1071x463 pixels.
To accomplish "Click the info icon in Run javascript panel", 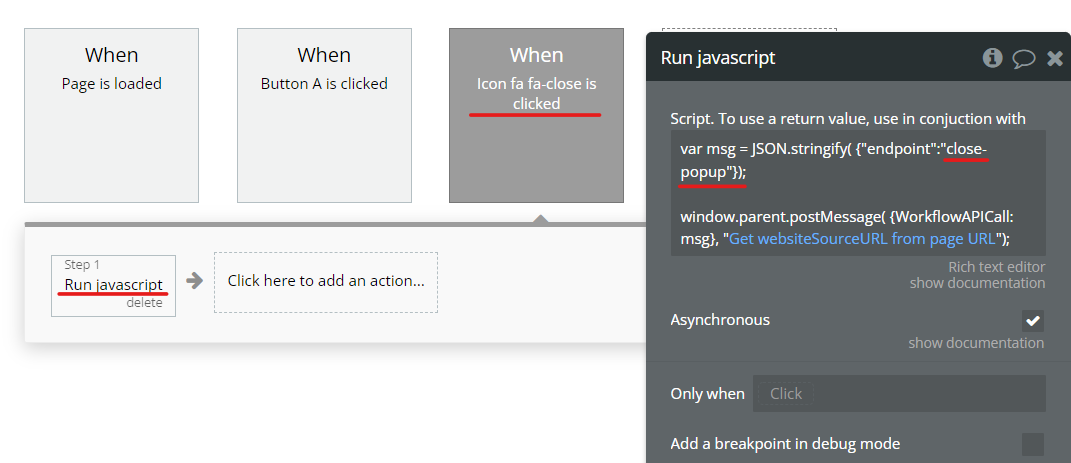I will (x=992, y=58).
